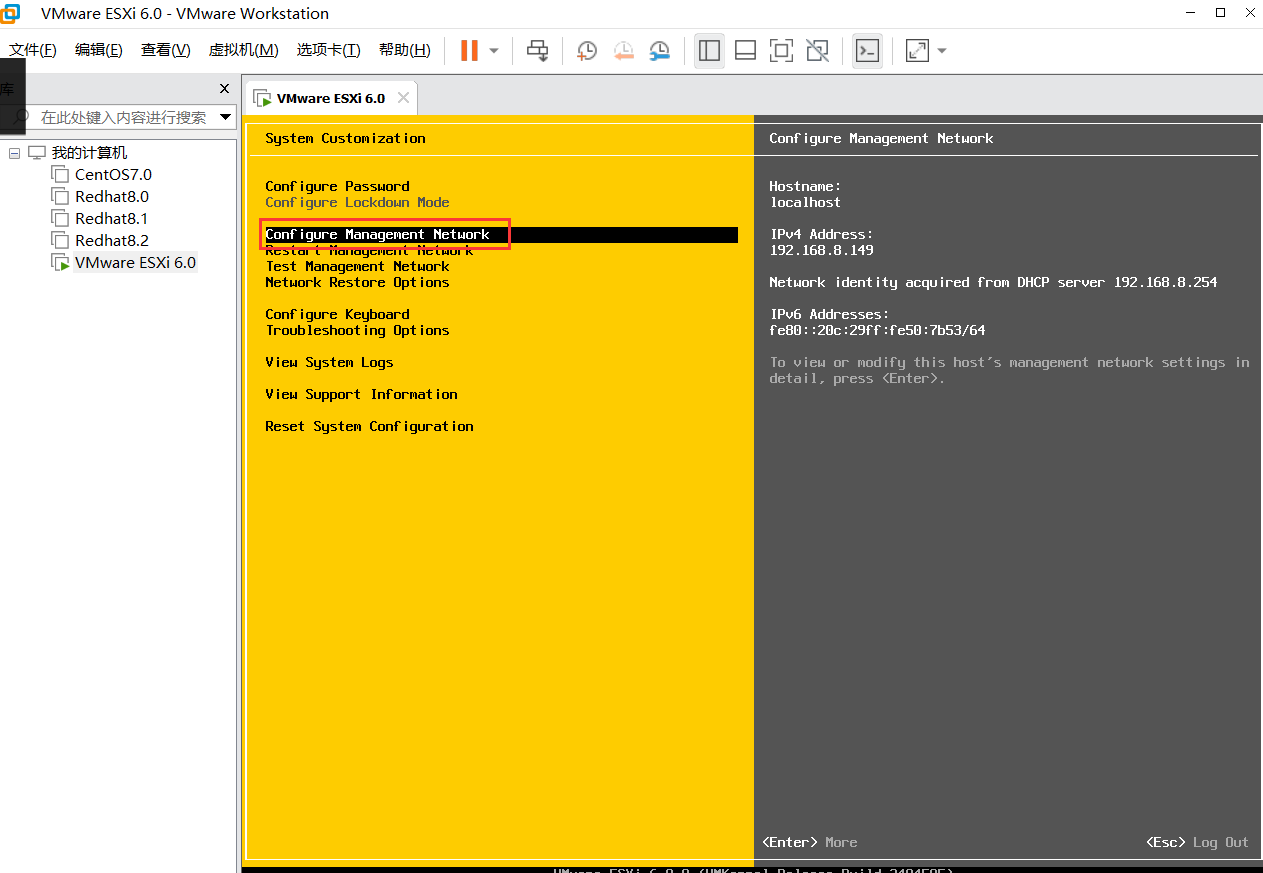The image size is (1263, 873).
Task: Click Configure Keyboard entry
Action: (x=337, y=314)
